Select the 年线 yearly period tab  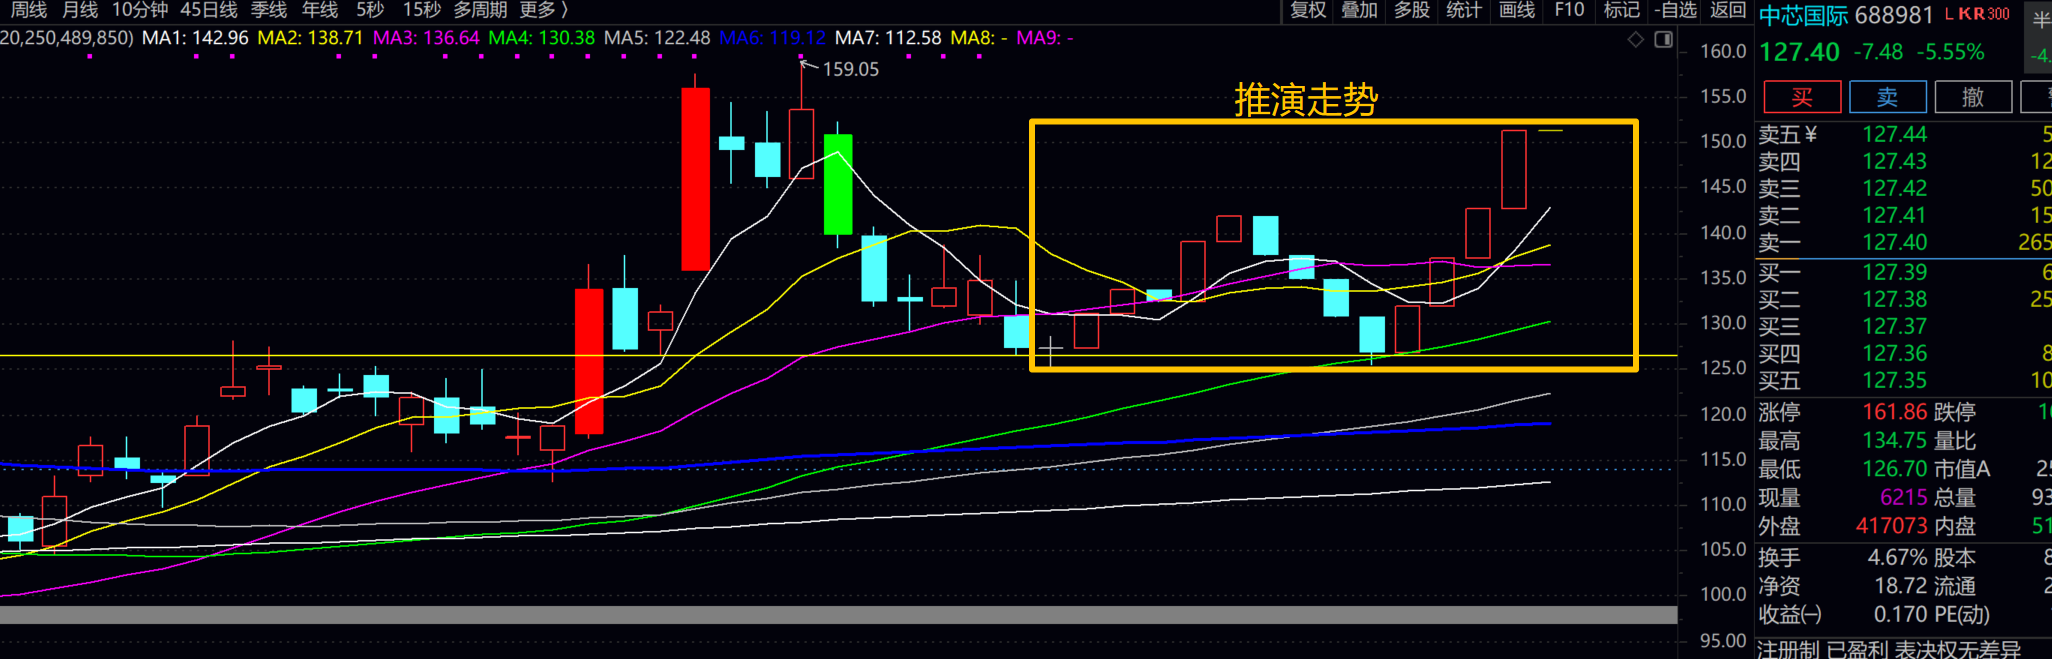(320, 10)
